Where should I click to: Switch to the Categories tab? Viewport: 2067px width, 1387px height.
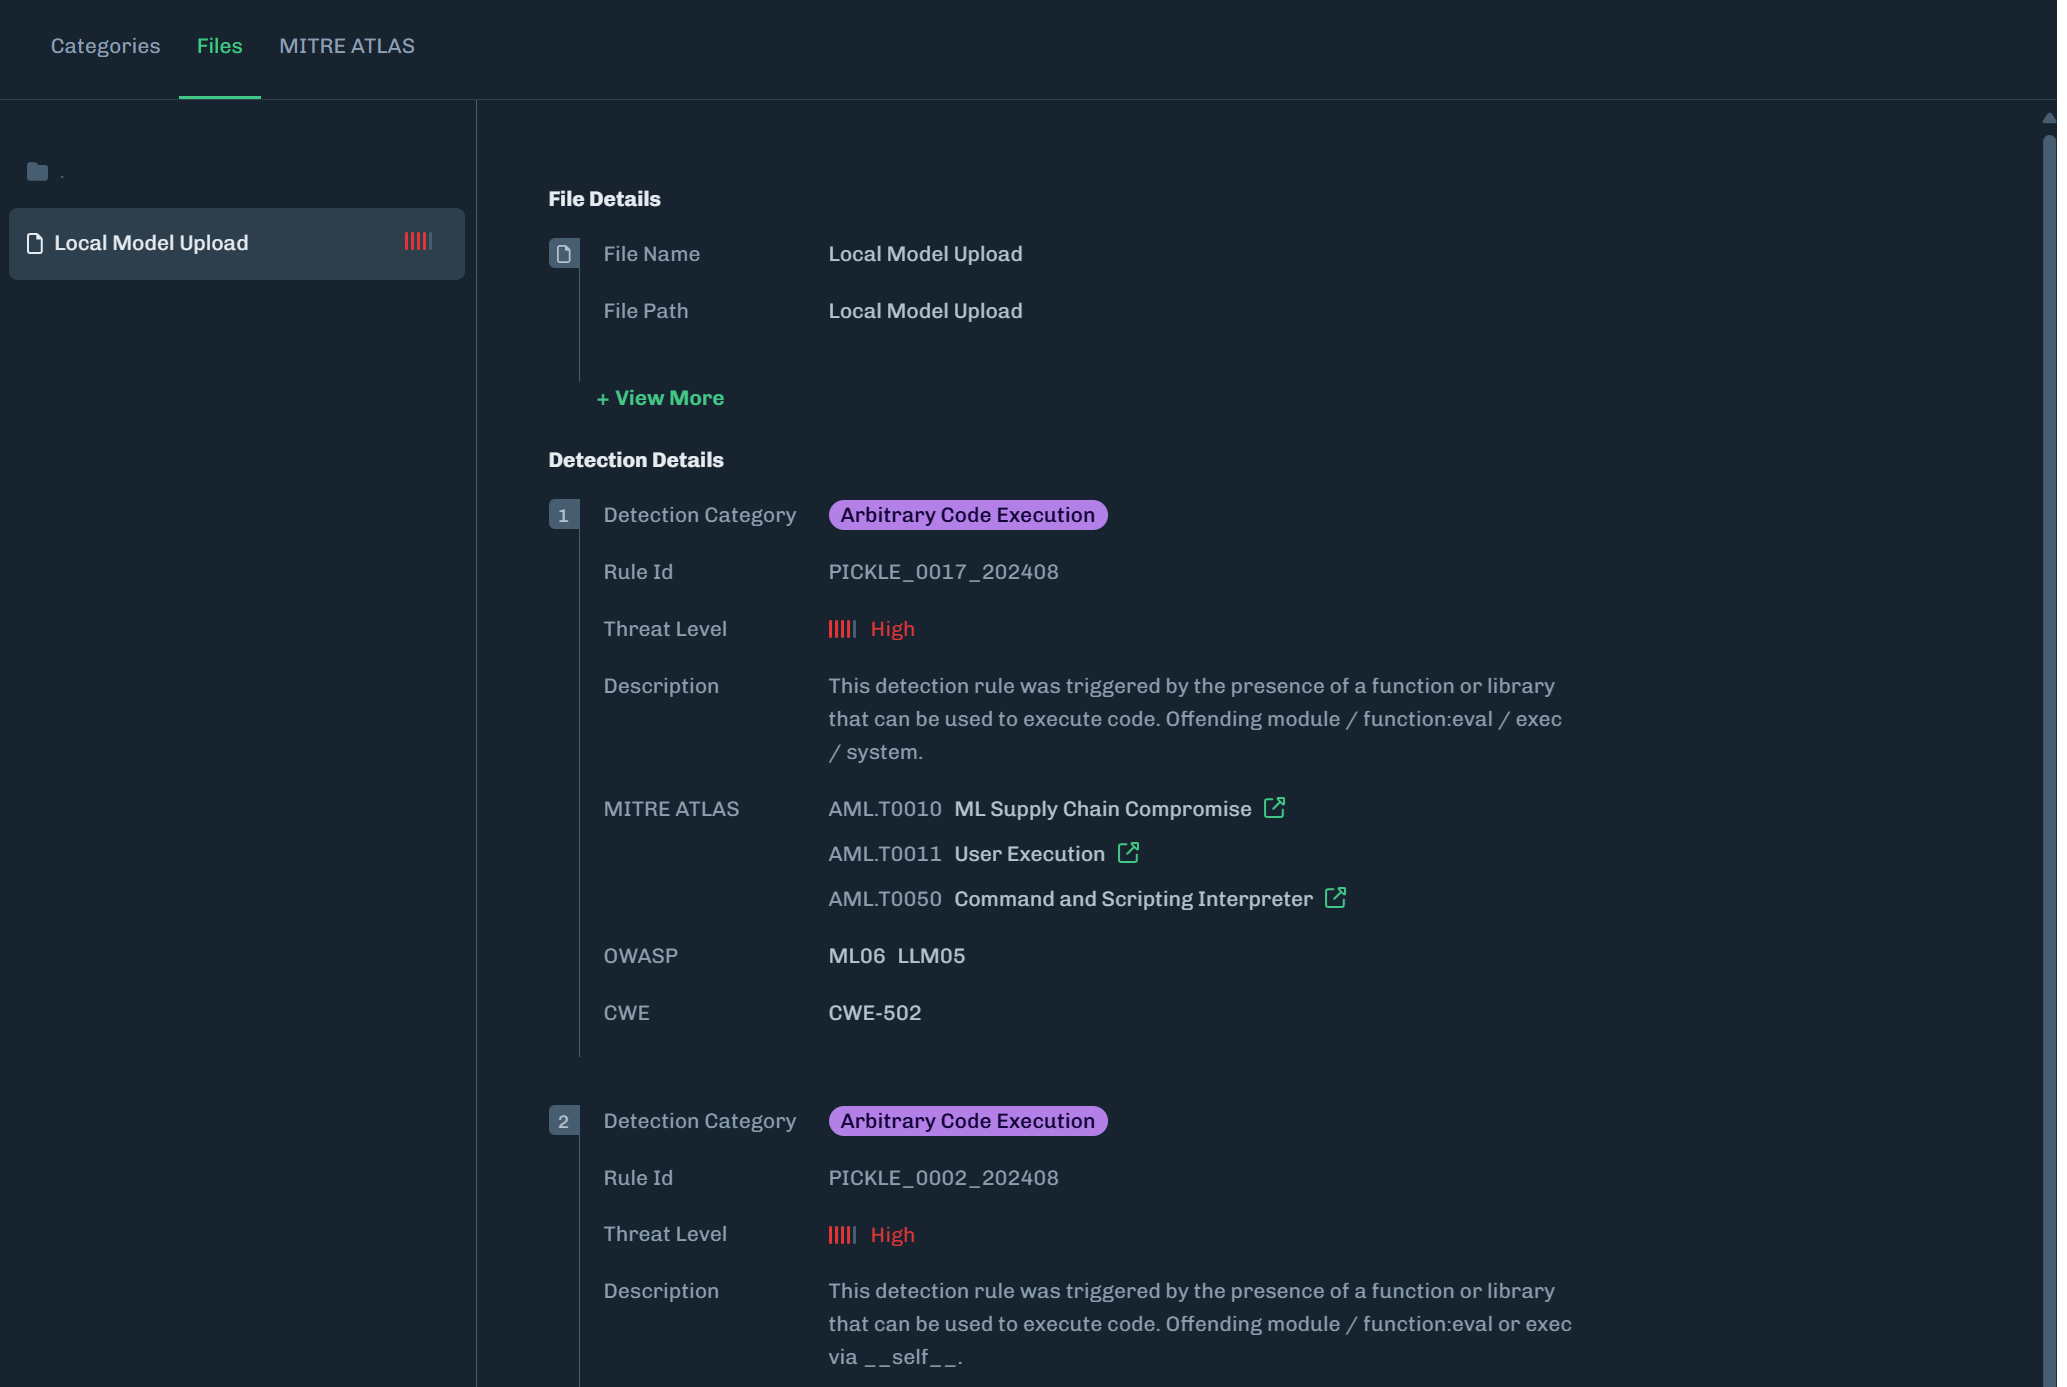point(105,46)
